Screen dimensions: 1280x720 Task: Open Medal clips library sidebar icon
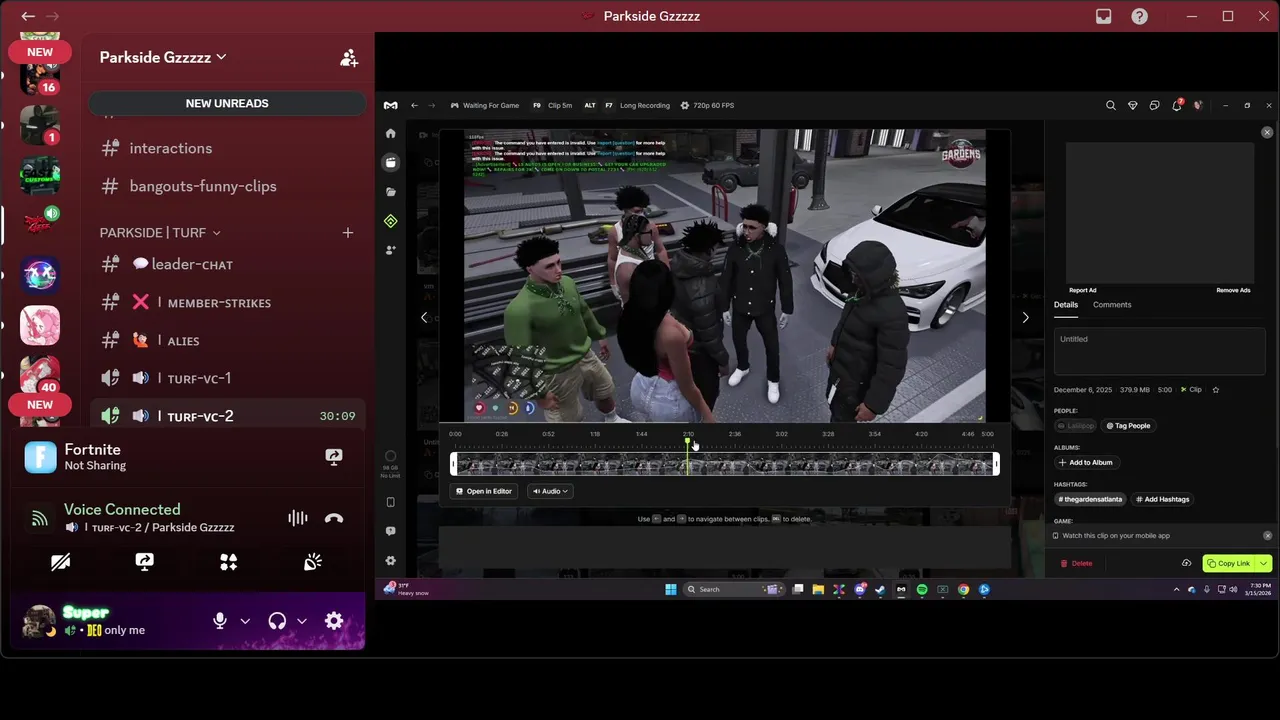[390, 162]
